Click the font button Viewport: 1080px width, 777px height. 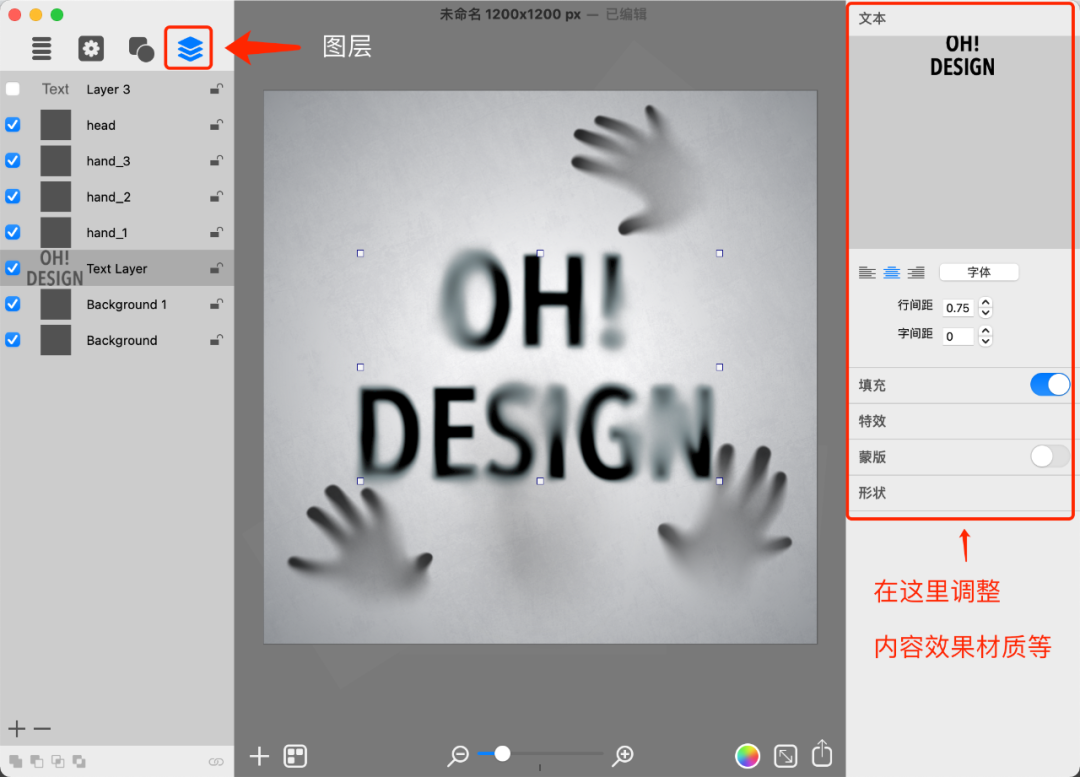tap(979, 272)
